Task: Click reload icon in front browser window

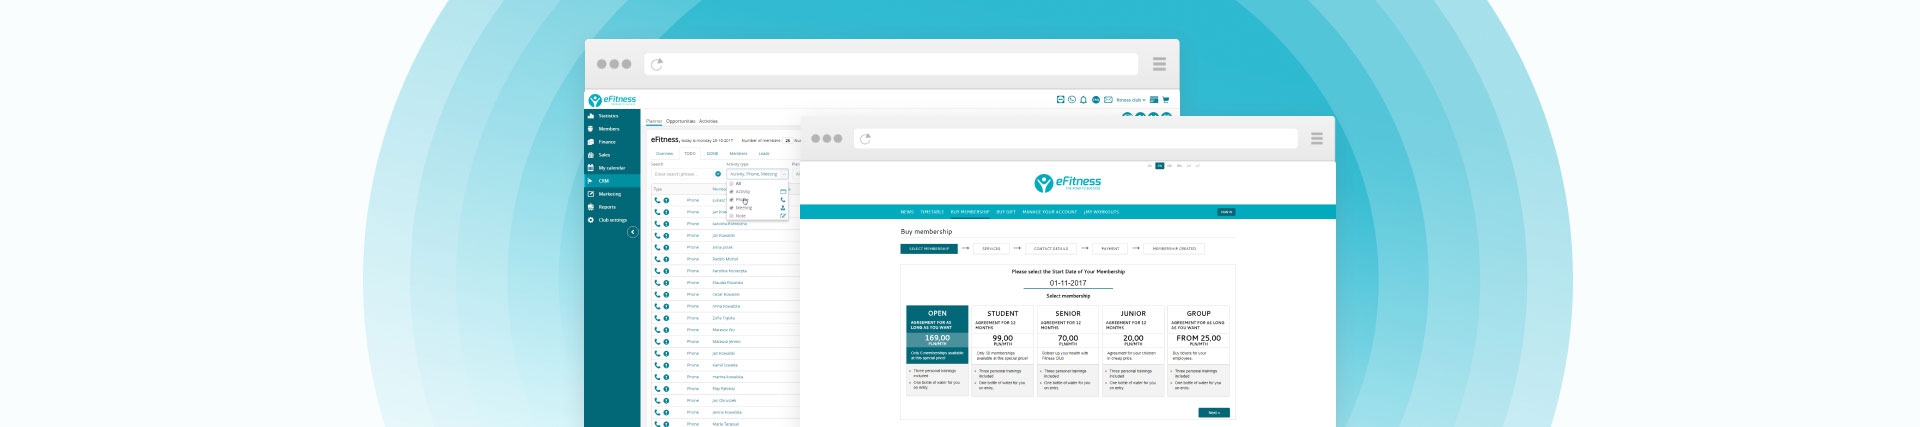Action: [x=865, y=139]
